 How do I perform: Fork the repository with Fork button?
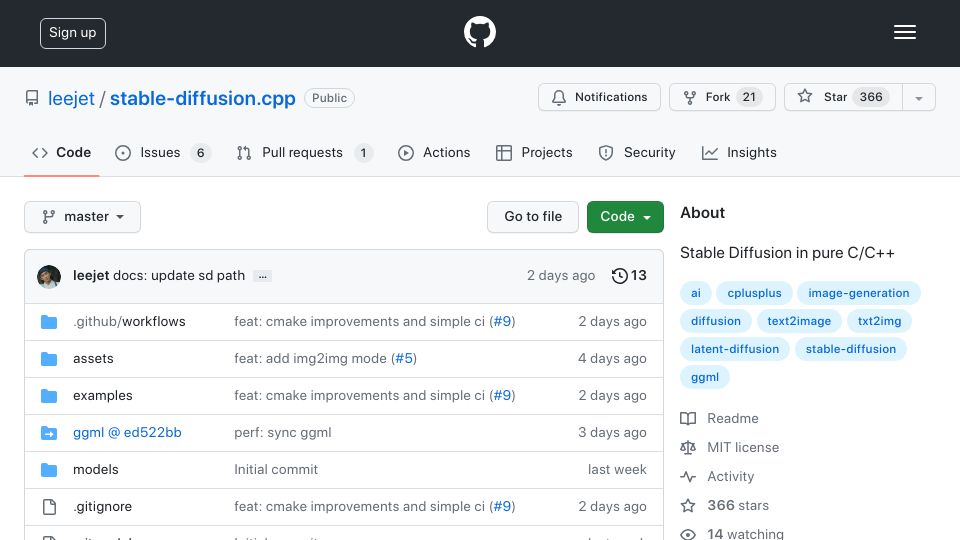[x=722, y=97]
